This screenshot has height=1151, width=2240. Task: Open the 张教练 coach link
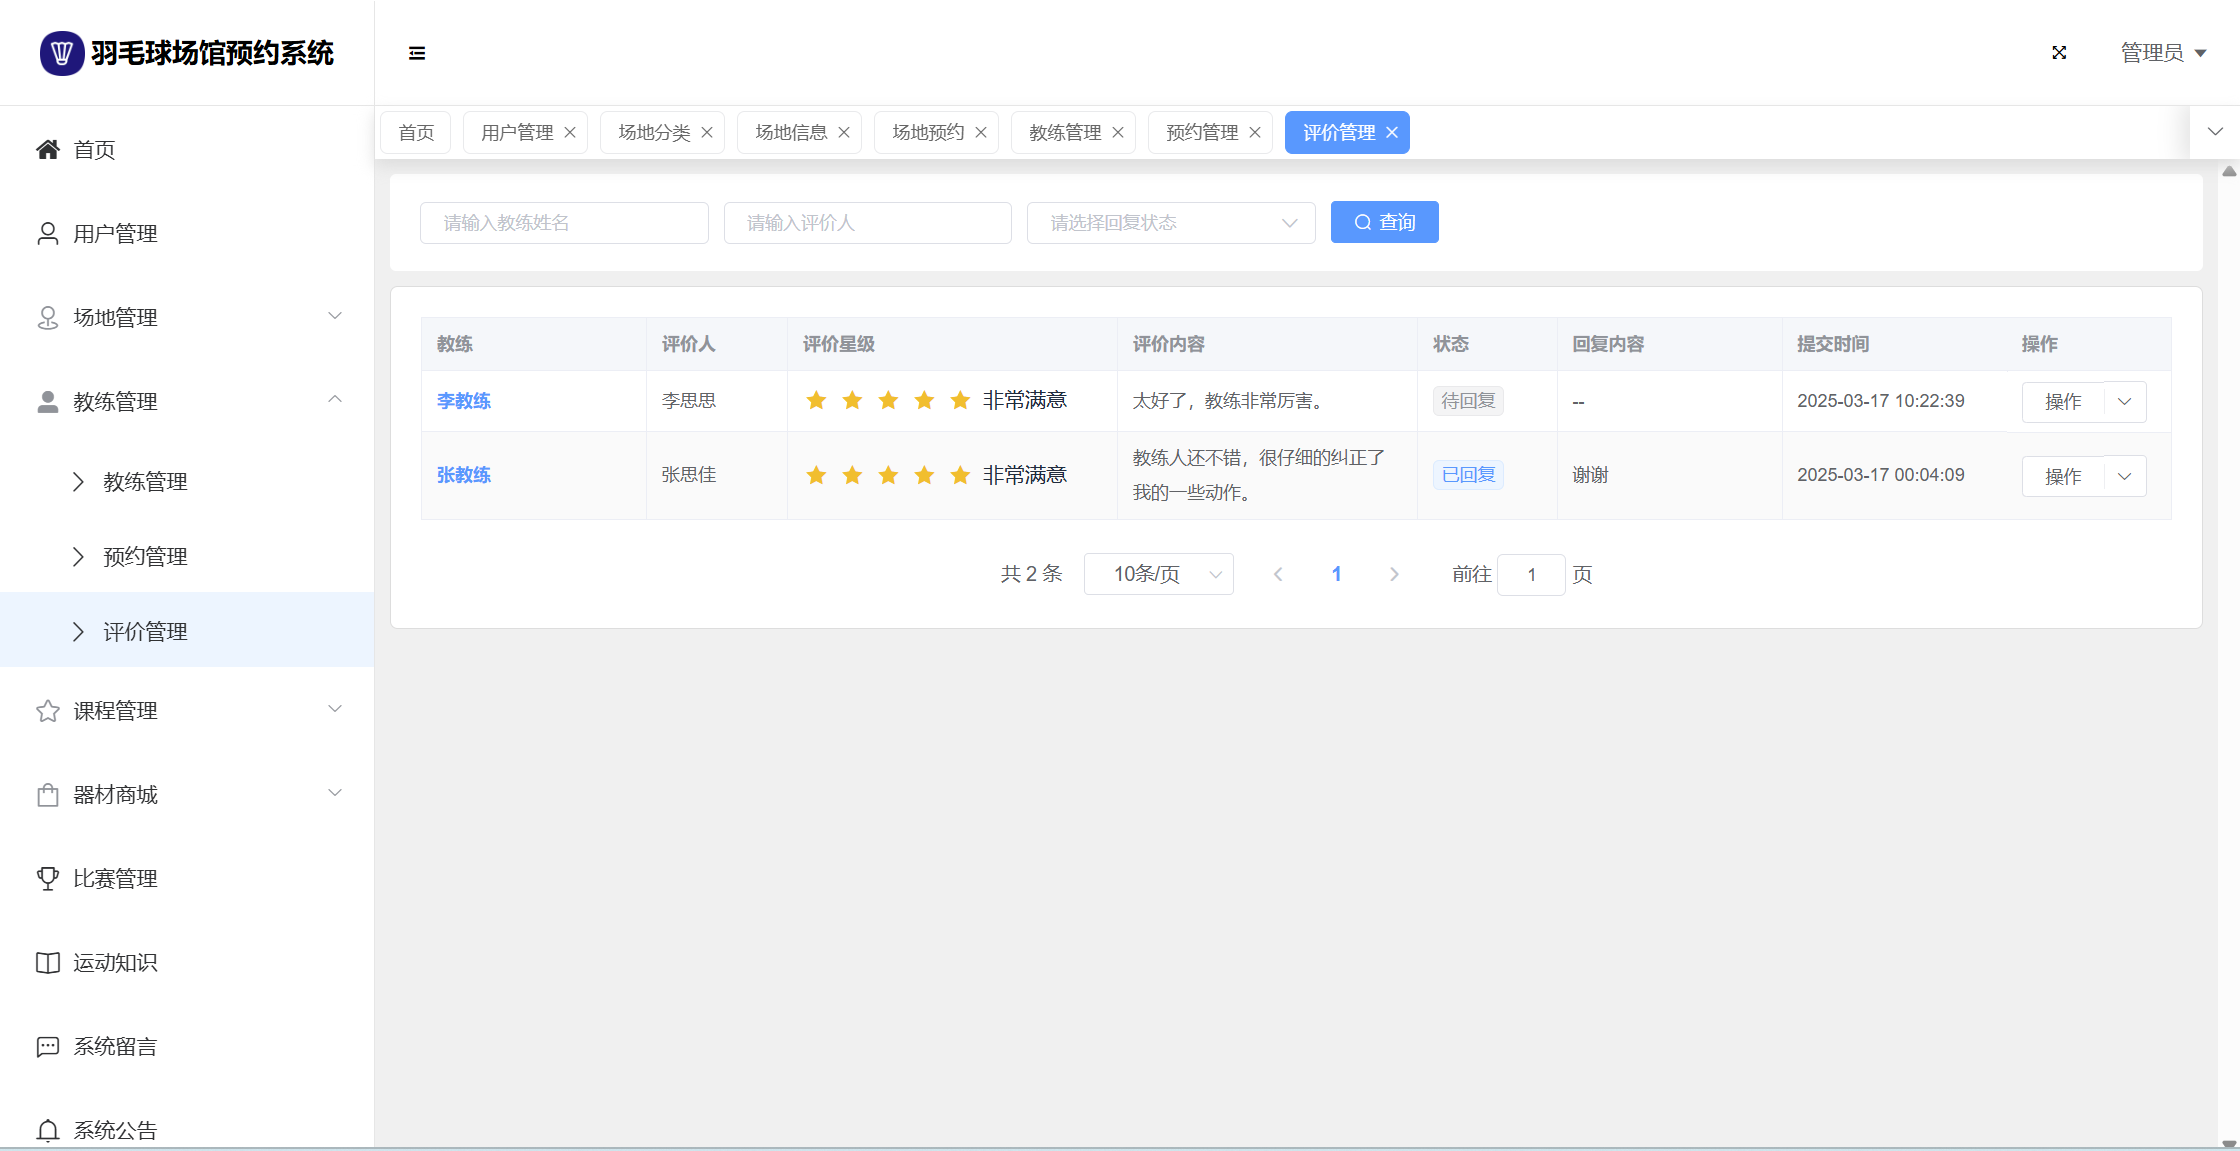[464, 475]
